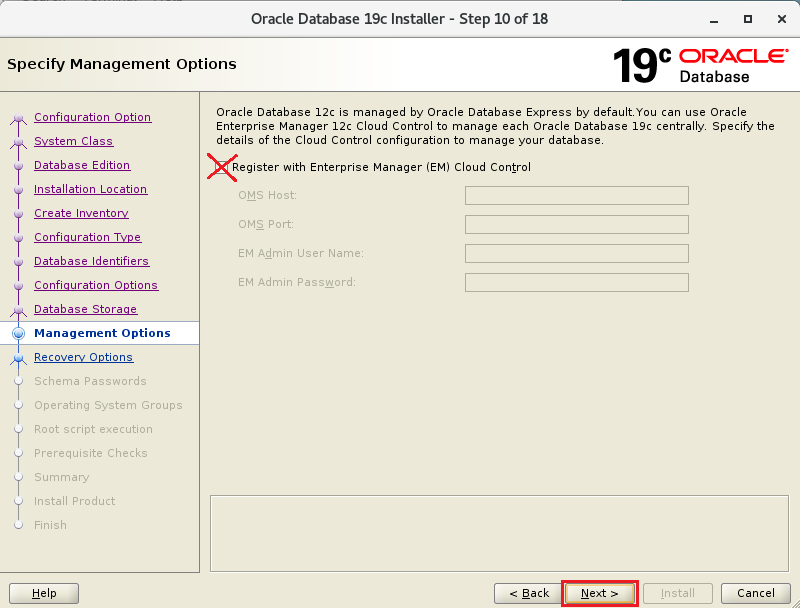Click the Configuration Option step bullet icon
Screen dimensions: 800x608
click(19, 118)
